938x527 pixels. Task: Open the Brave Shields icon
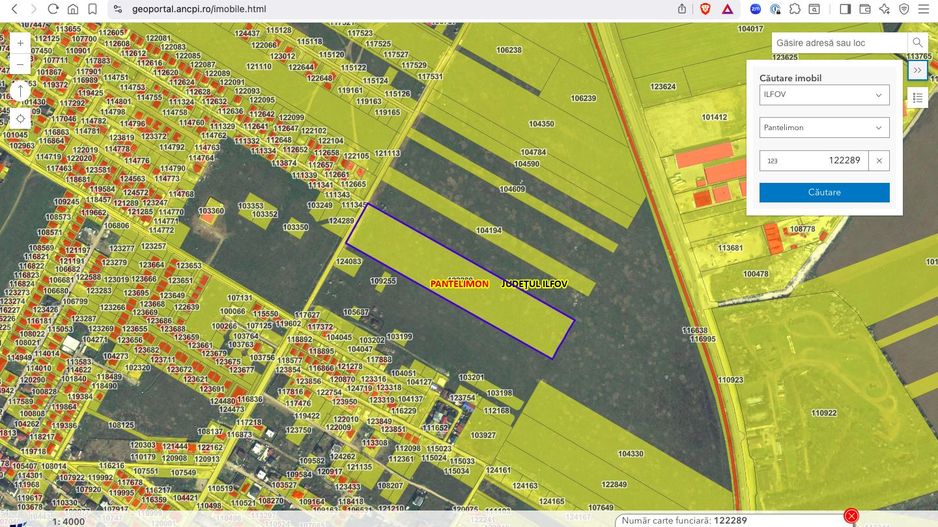(706, 8)
